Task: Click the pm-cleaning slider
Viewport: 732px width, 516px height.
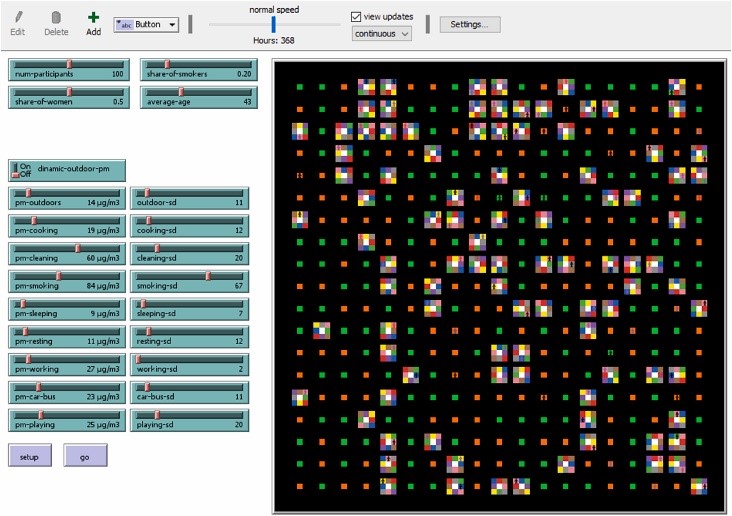Action: click(67, 254)
